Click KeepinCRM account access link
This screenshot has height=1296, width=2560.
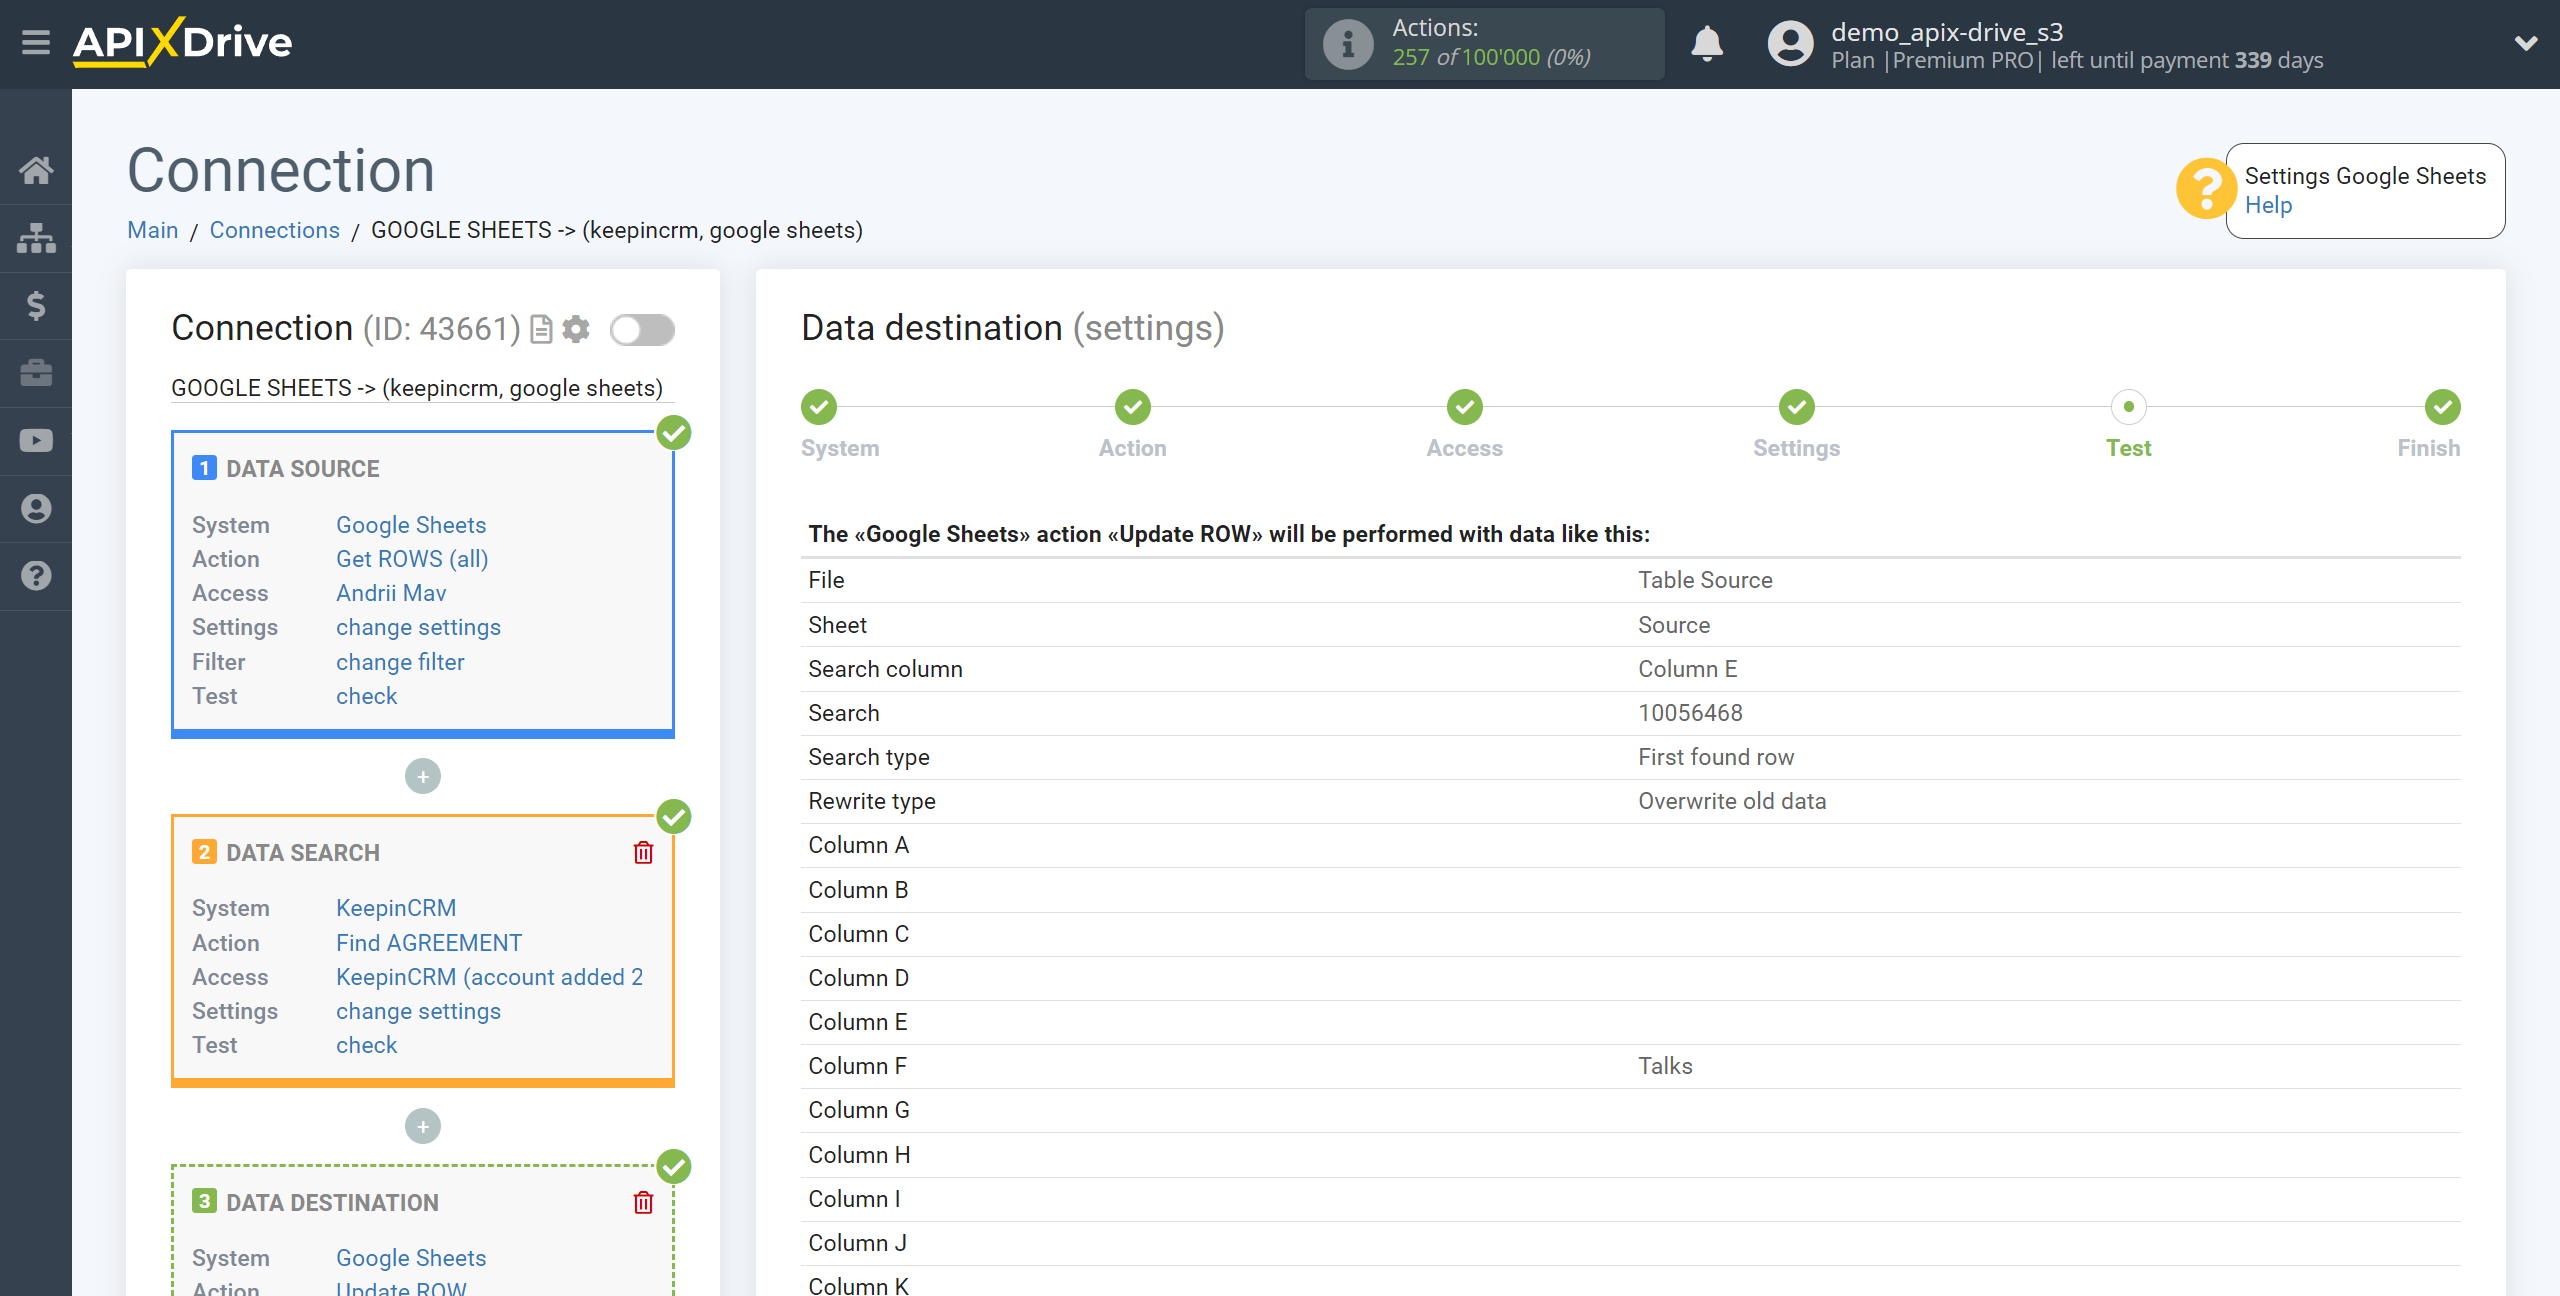click(490, 977)
